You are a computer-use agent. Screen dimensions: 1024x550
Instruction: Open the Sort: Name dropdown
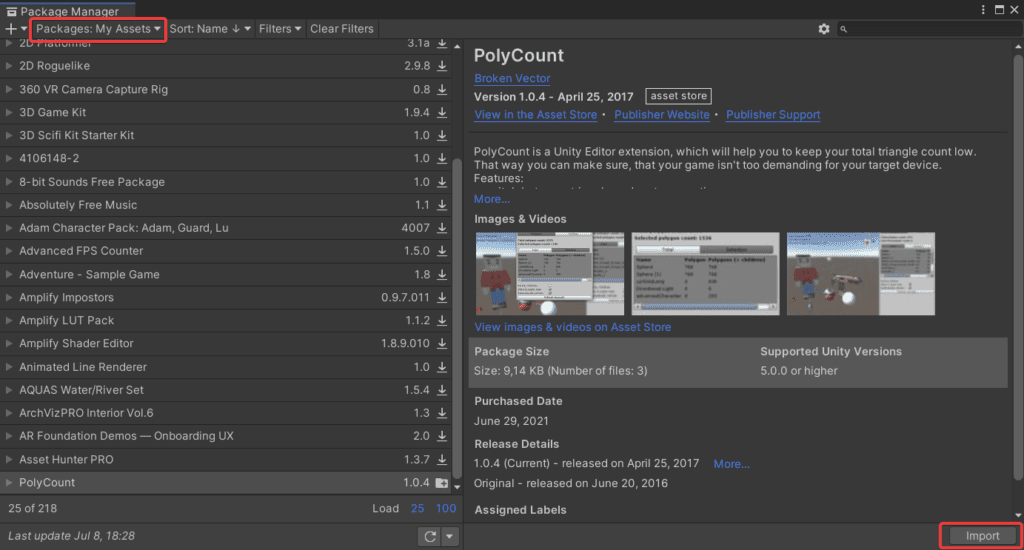click(x=210, y=29)
